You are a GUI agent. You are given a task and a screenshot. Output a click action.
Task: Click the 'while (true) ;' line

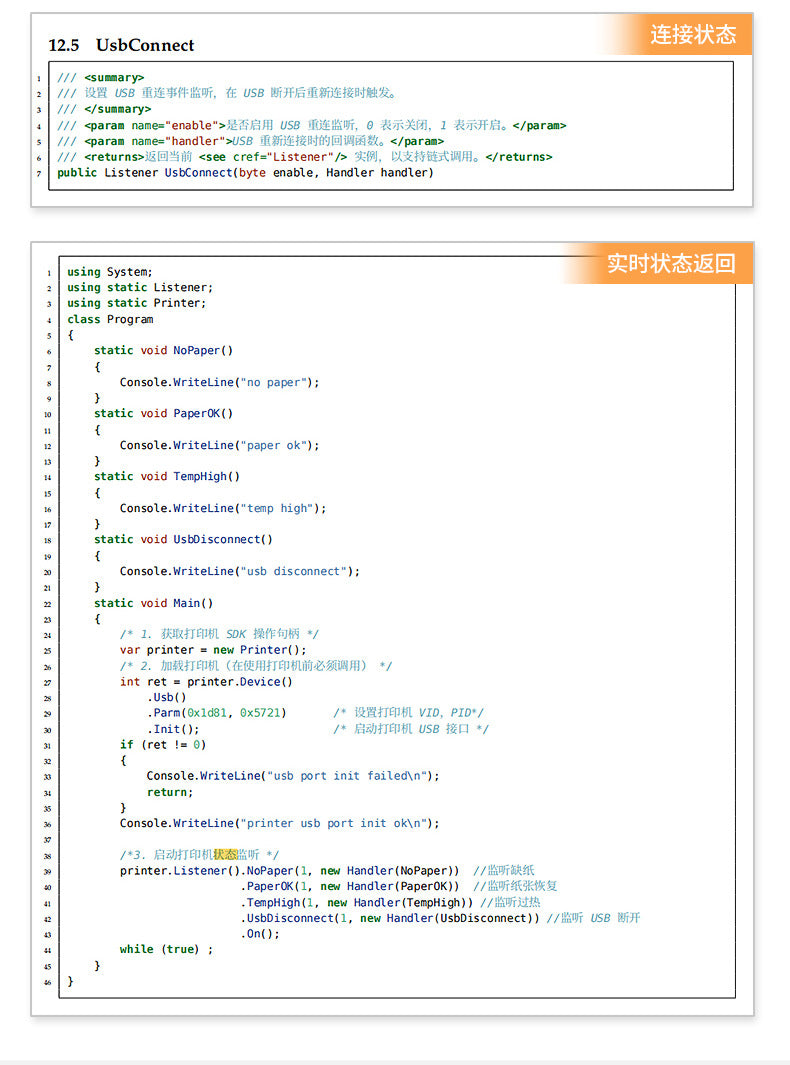166,950
